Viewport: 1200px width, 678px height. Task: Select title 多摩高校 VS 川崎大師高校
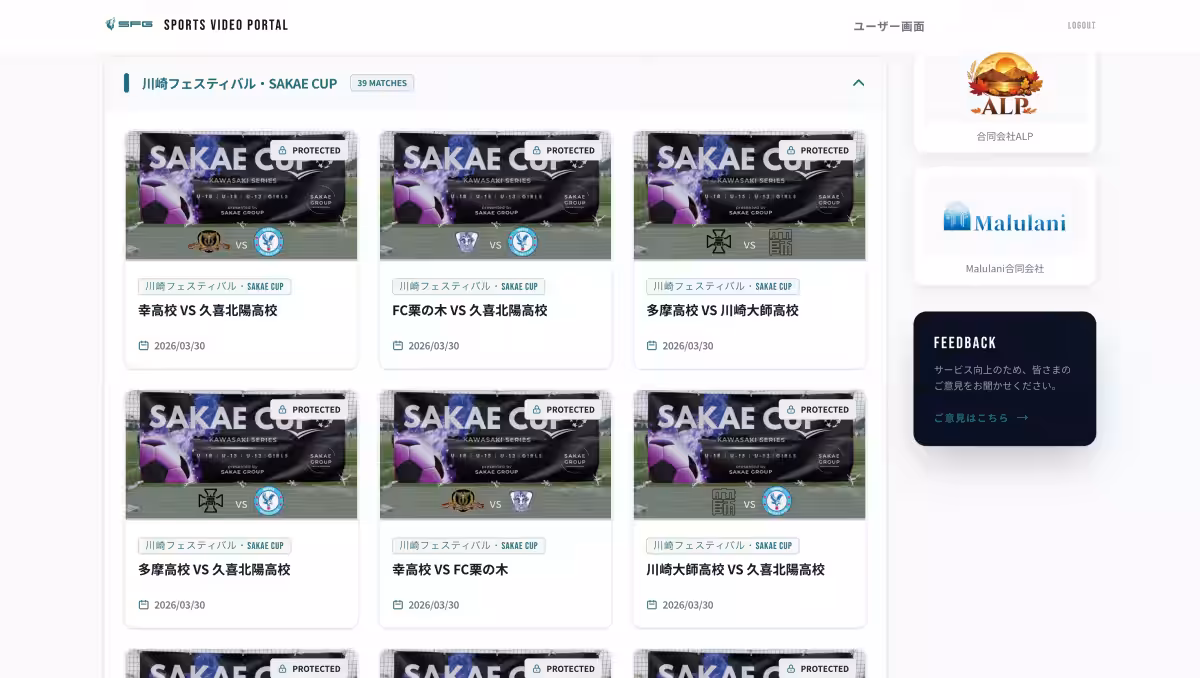[x=722, y=310]
